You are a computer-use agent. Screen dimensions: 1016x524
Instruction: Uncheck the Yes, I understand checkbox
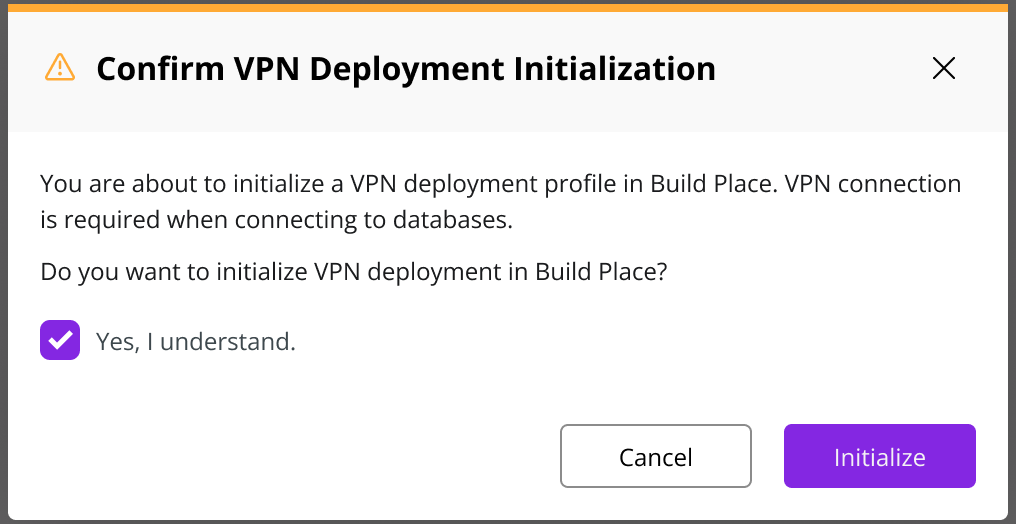[60, 340]
